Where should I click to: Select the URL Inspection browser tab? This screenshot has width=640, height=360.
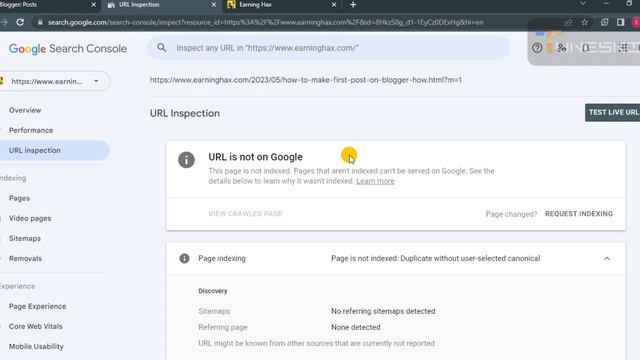[x=161, y=4]
